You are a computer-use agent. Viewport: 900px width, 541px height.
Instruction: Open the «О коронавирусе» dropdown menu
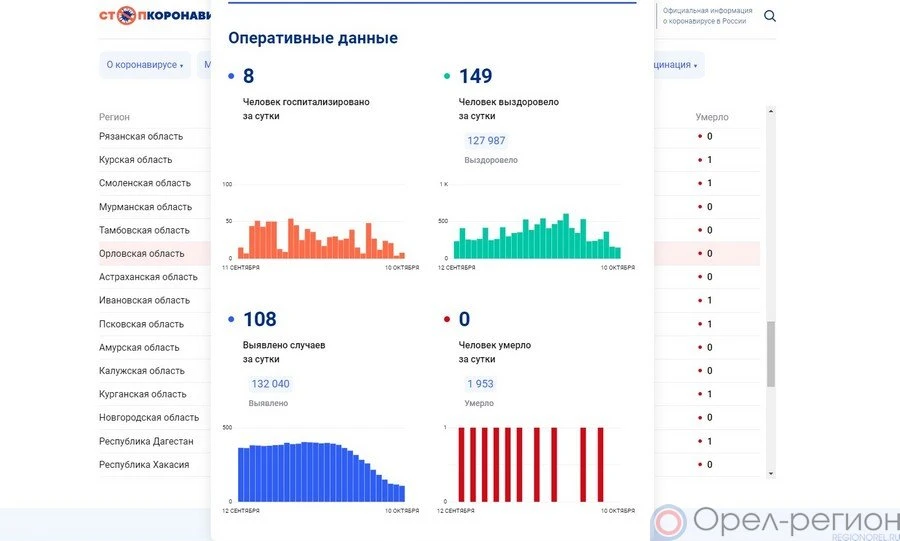point(145,65)
